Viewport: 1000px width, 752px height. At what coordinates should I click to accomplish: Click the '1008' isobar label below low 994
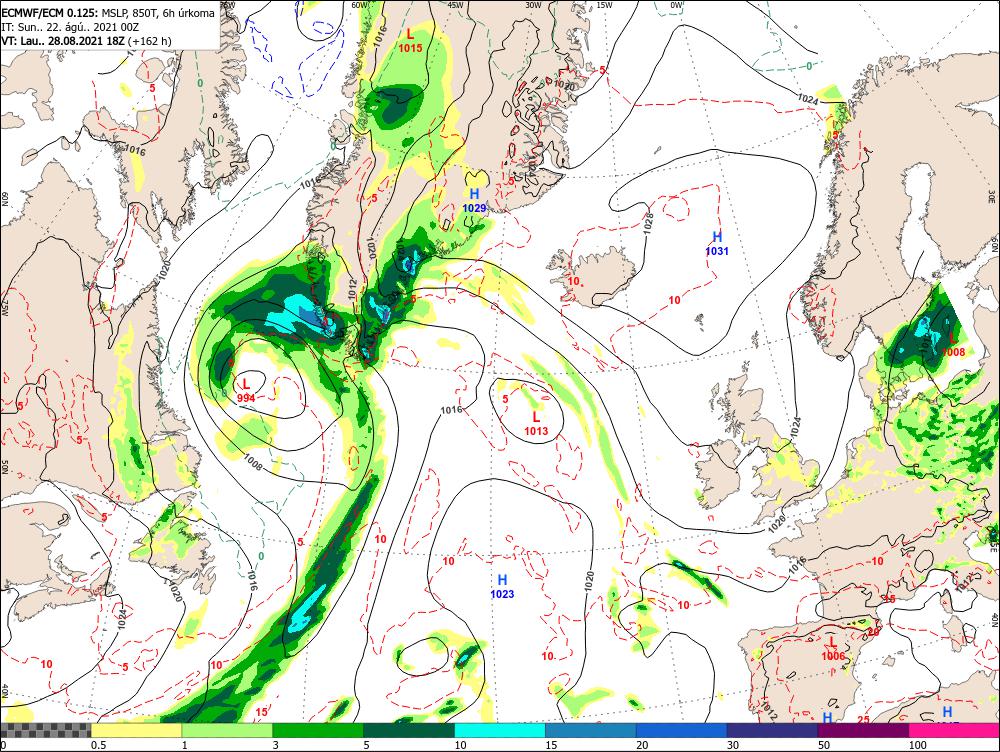click(253, 461)
